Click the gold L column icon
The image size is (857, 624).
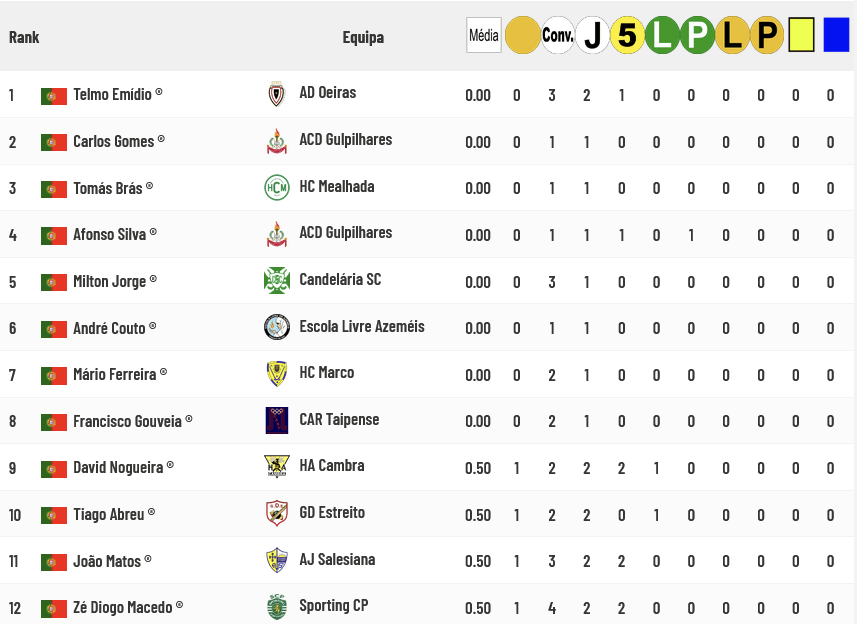tap(732, 36)
